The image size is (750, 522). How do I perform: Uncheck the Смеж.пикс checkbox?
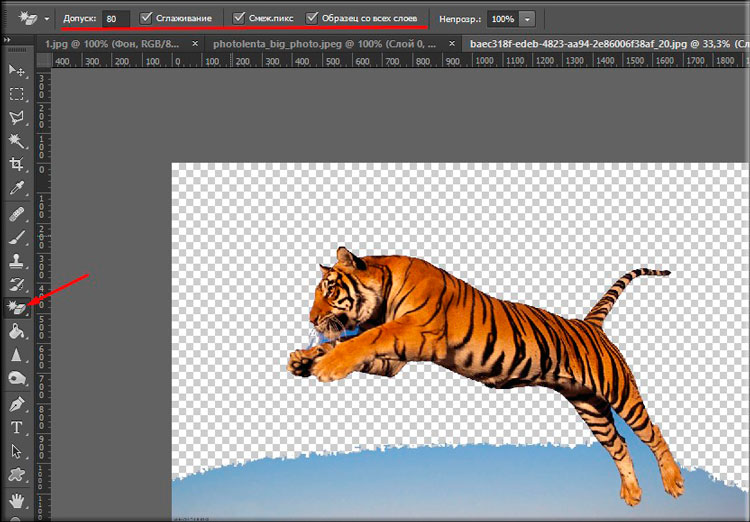click(239, 19)
